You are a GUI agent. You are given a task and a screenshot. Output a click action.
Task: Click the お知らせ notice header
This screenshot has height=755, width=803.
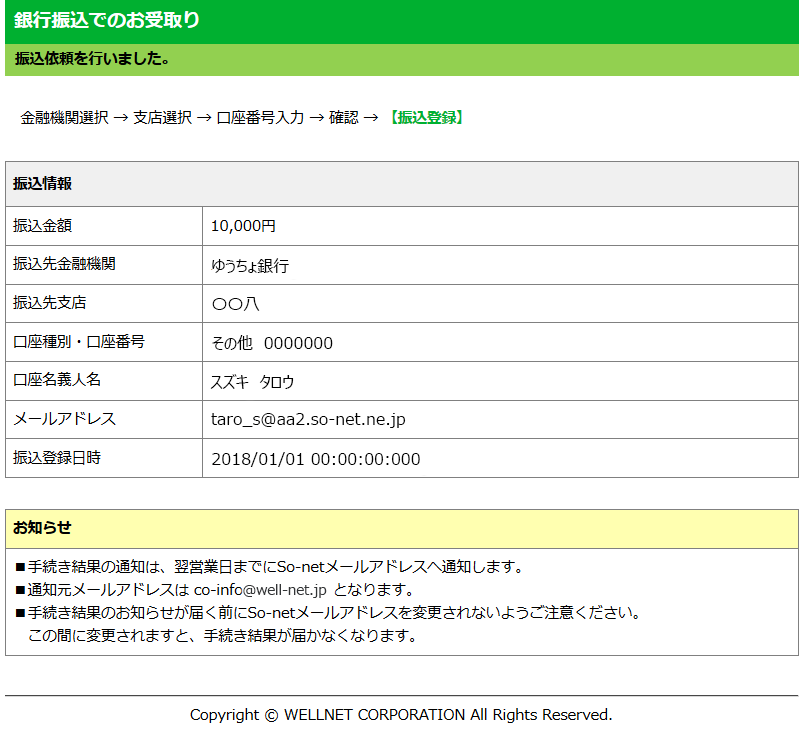point(42,527)
